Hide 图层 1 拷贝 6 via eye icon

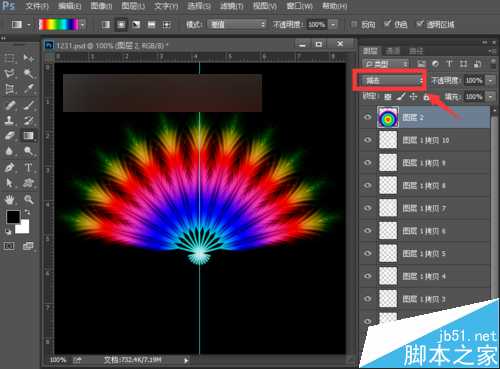(x=368, y=230)
